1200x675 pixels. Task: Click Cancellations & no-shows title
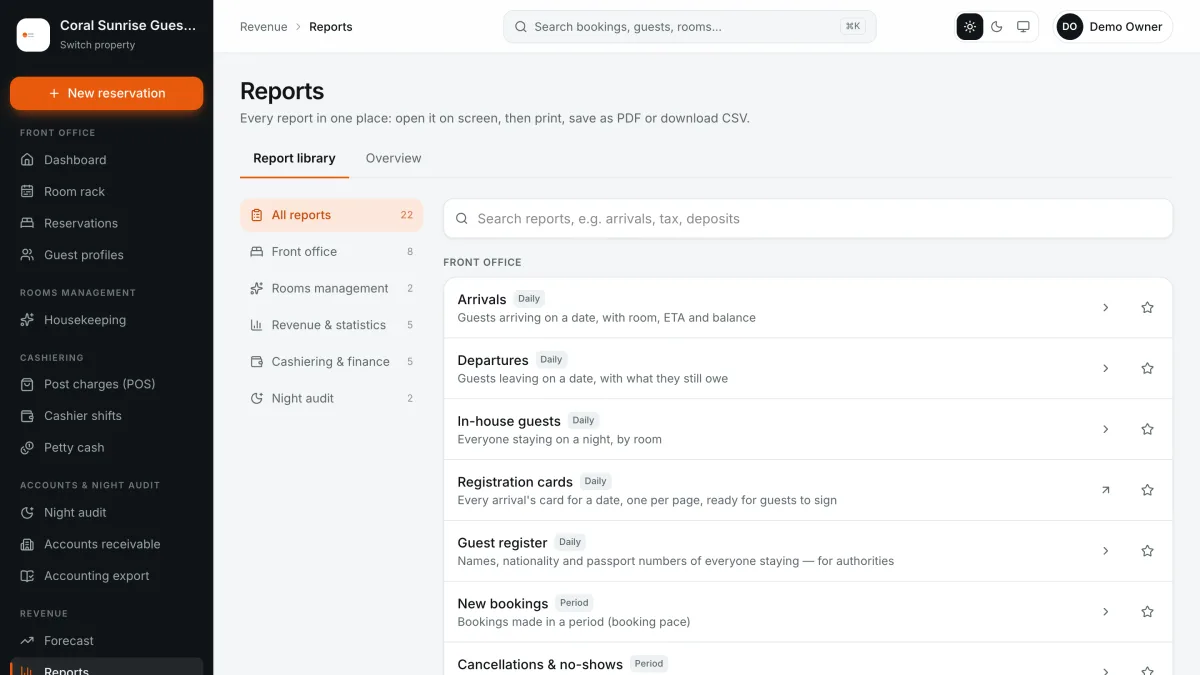(x=540, y=664)
